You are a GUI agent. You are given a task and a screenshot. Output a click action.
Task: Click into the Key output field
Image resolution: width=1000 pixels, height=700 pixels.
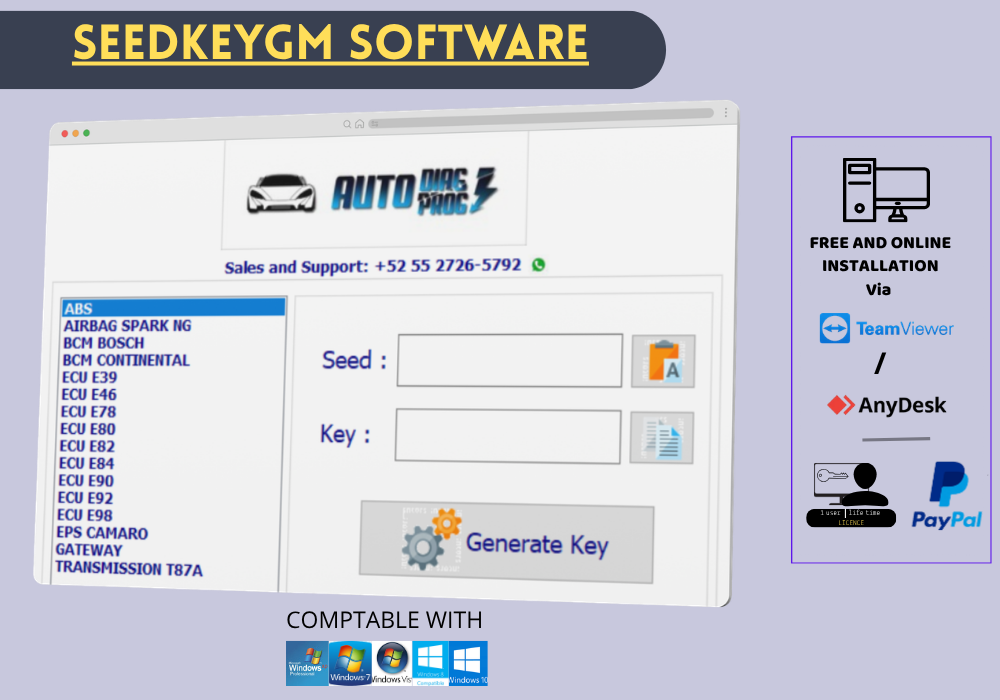click(507, 436)
